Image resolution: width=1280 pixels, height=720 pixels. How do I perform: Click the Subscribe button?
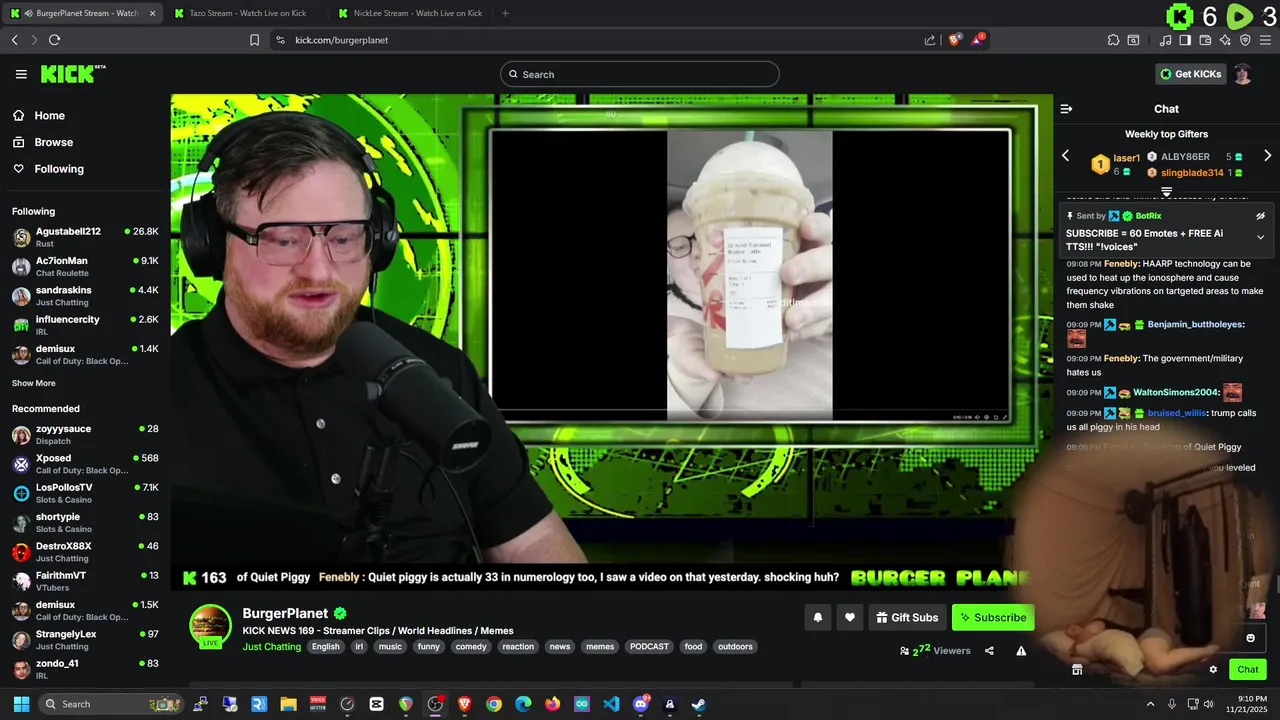pyautogui.click(x=993, y=617)
